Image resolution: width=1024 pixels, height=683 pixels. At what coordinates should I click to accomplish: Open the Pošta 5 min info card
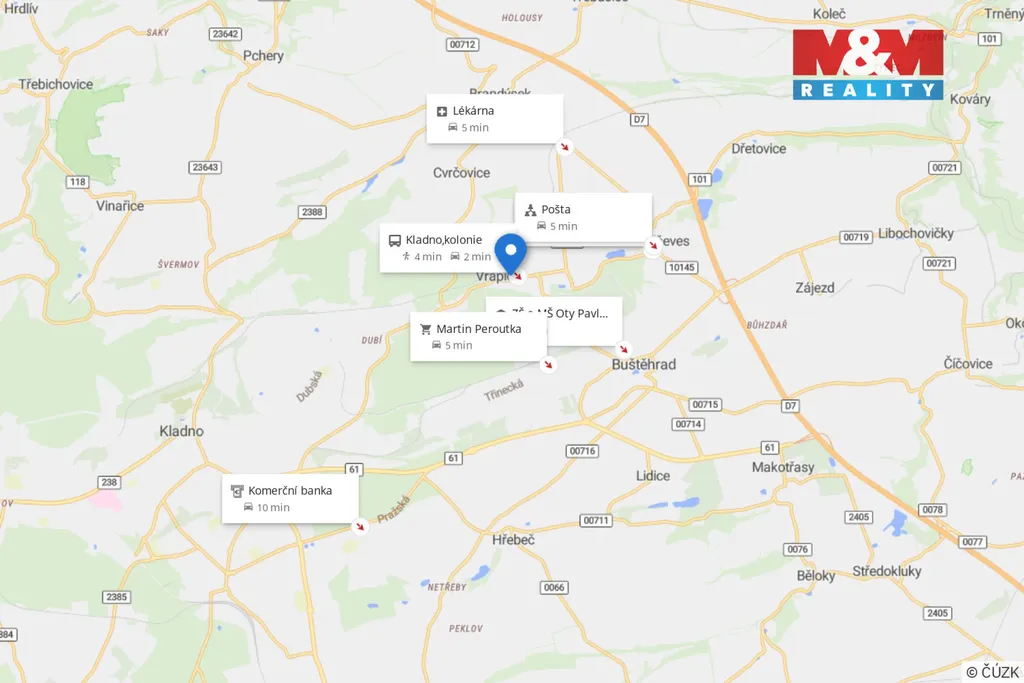tap(583, 217)
